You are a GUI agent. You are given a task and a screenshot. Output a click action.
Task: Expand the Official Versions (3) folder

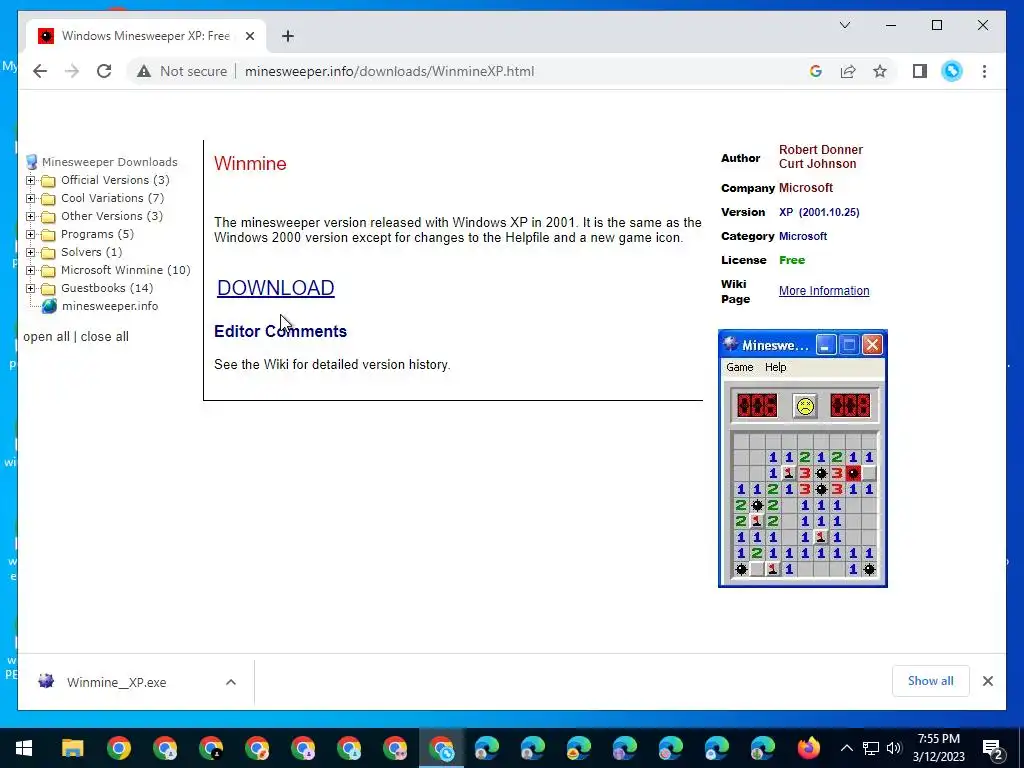tap(30, 180)
